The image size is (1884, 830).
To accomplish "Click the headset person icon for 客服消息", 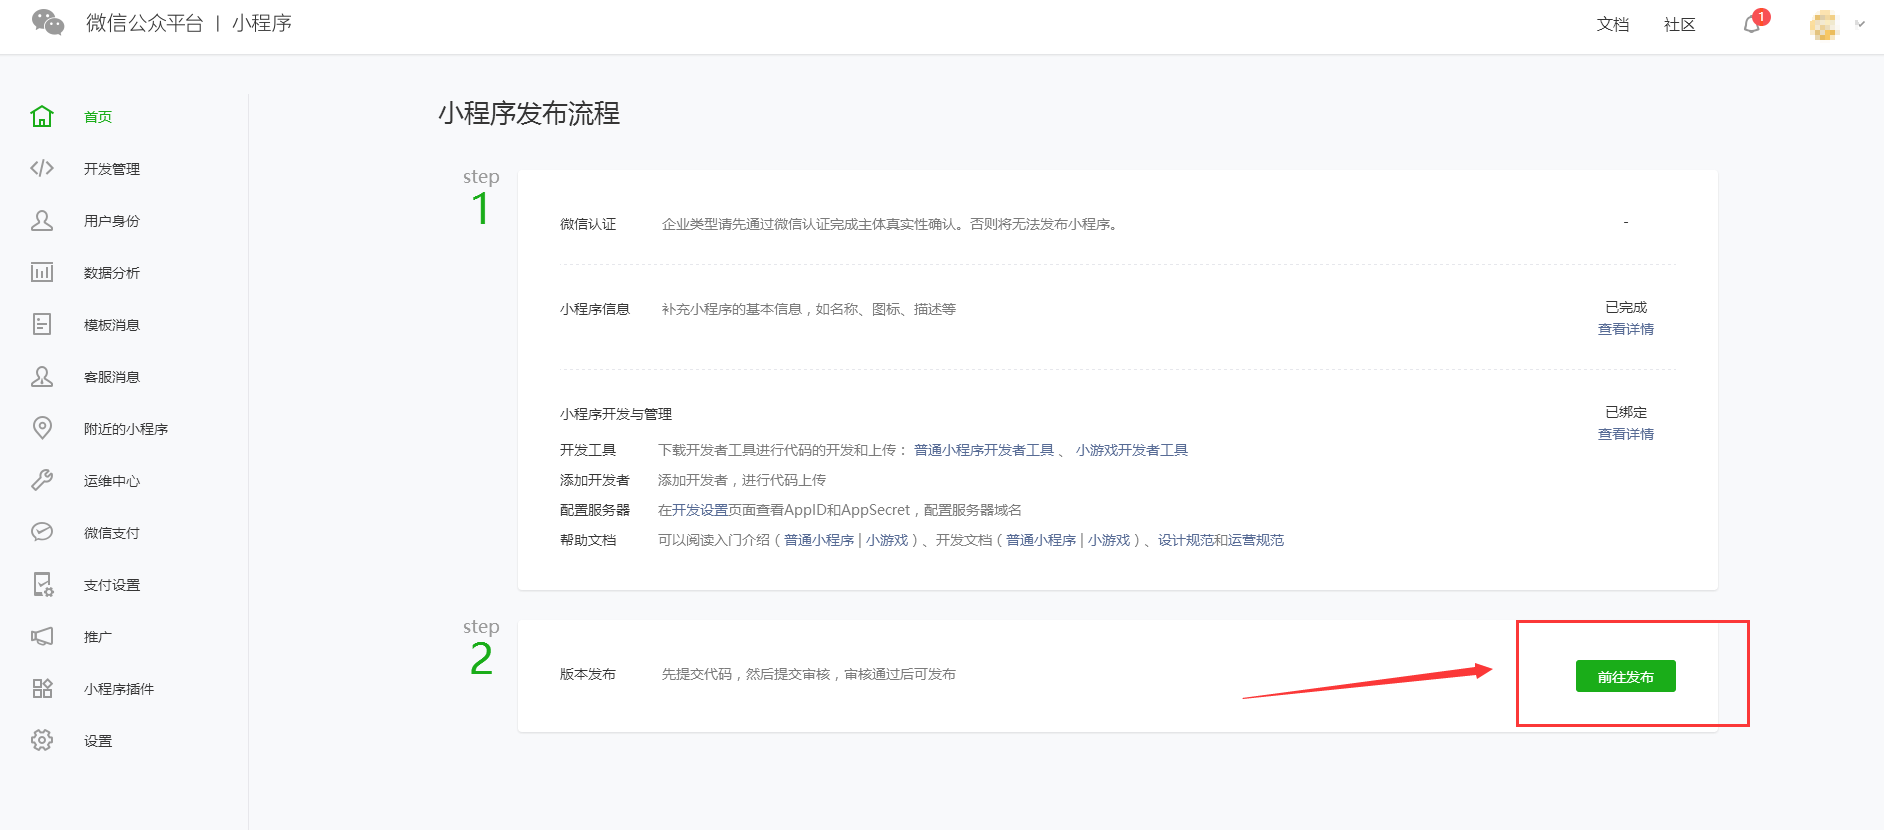I will [42, 376].
